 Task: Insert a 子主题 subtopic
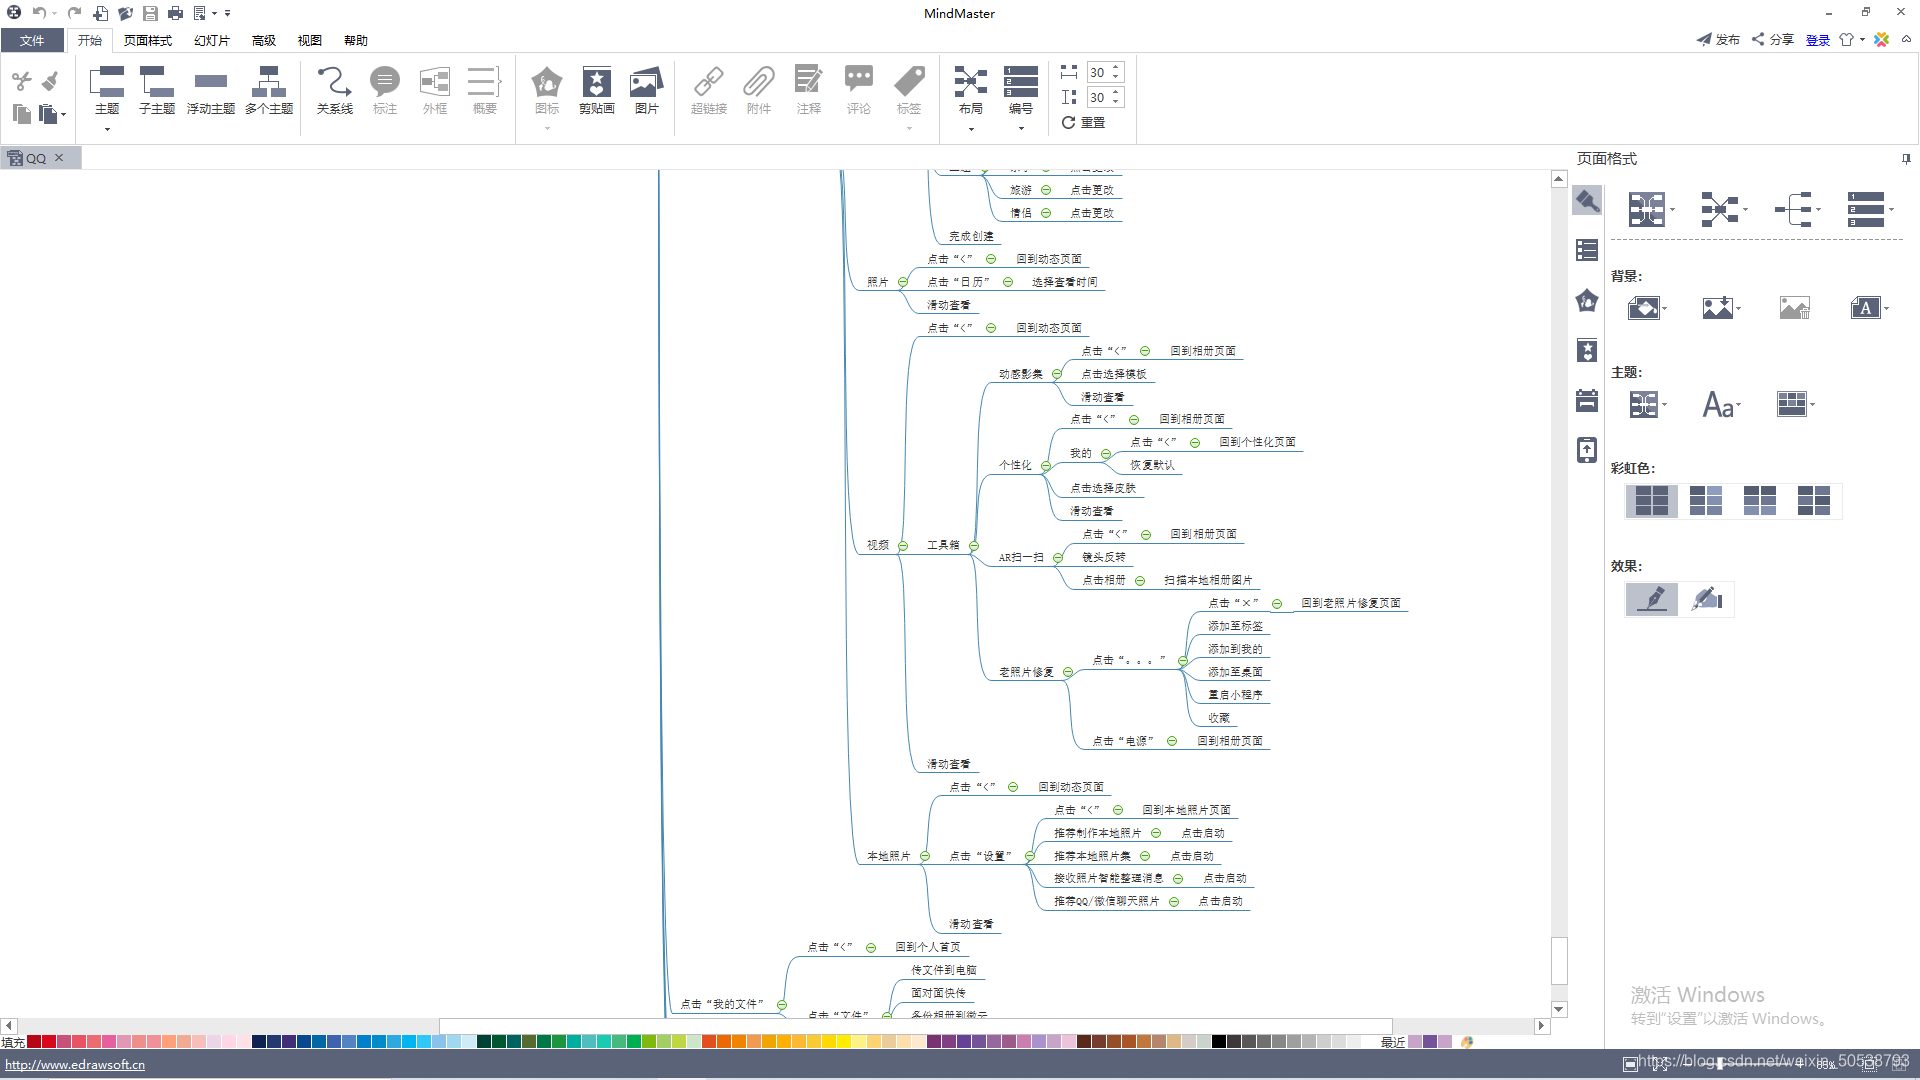pyautogui.click(x=156, y=90)
